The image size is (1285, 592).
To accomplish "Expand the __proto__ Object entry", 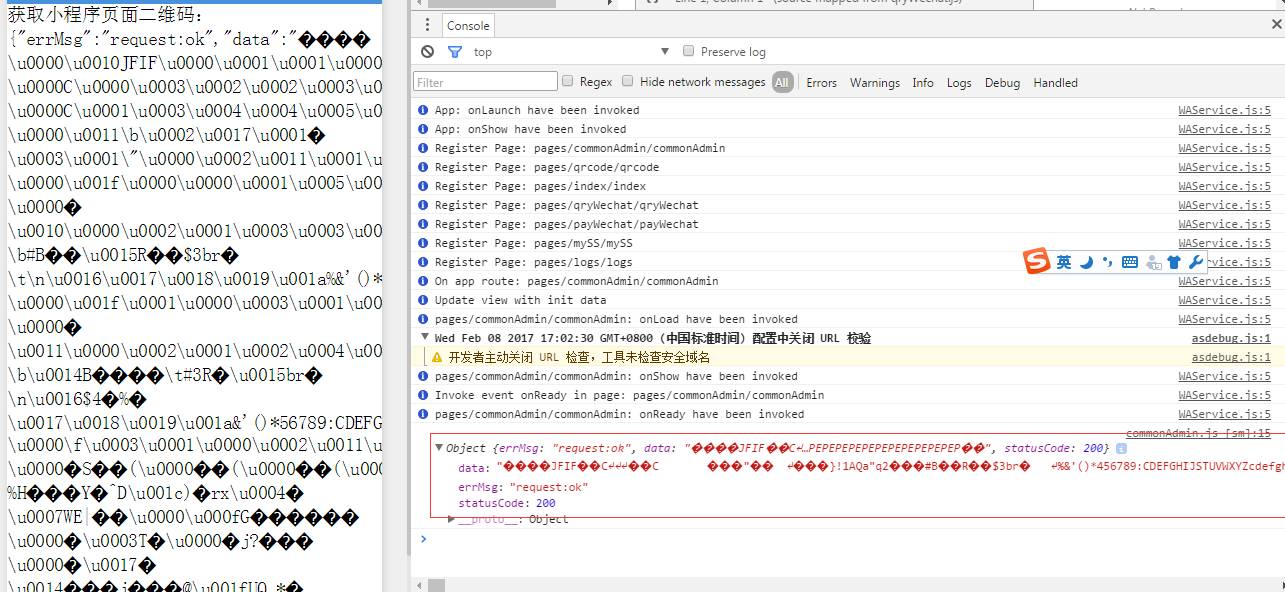I will [452, 519].
